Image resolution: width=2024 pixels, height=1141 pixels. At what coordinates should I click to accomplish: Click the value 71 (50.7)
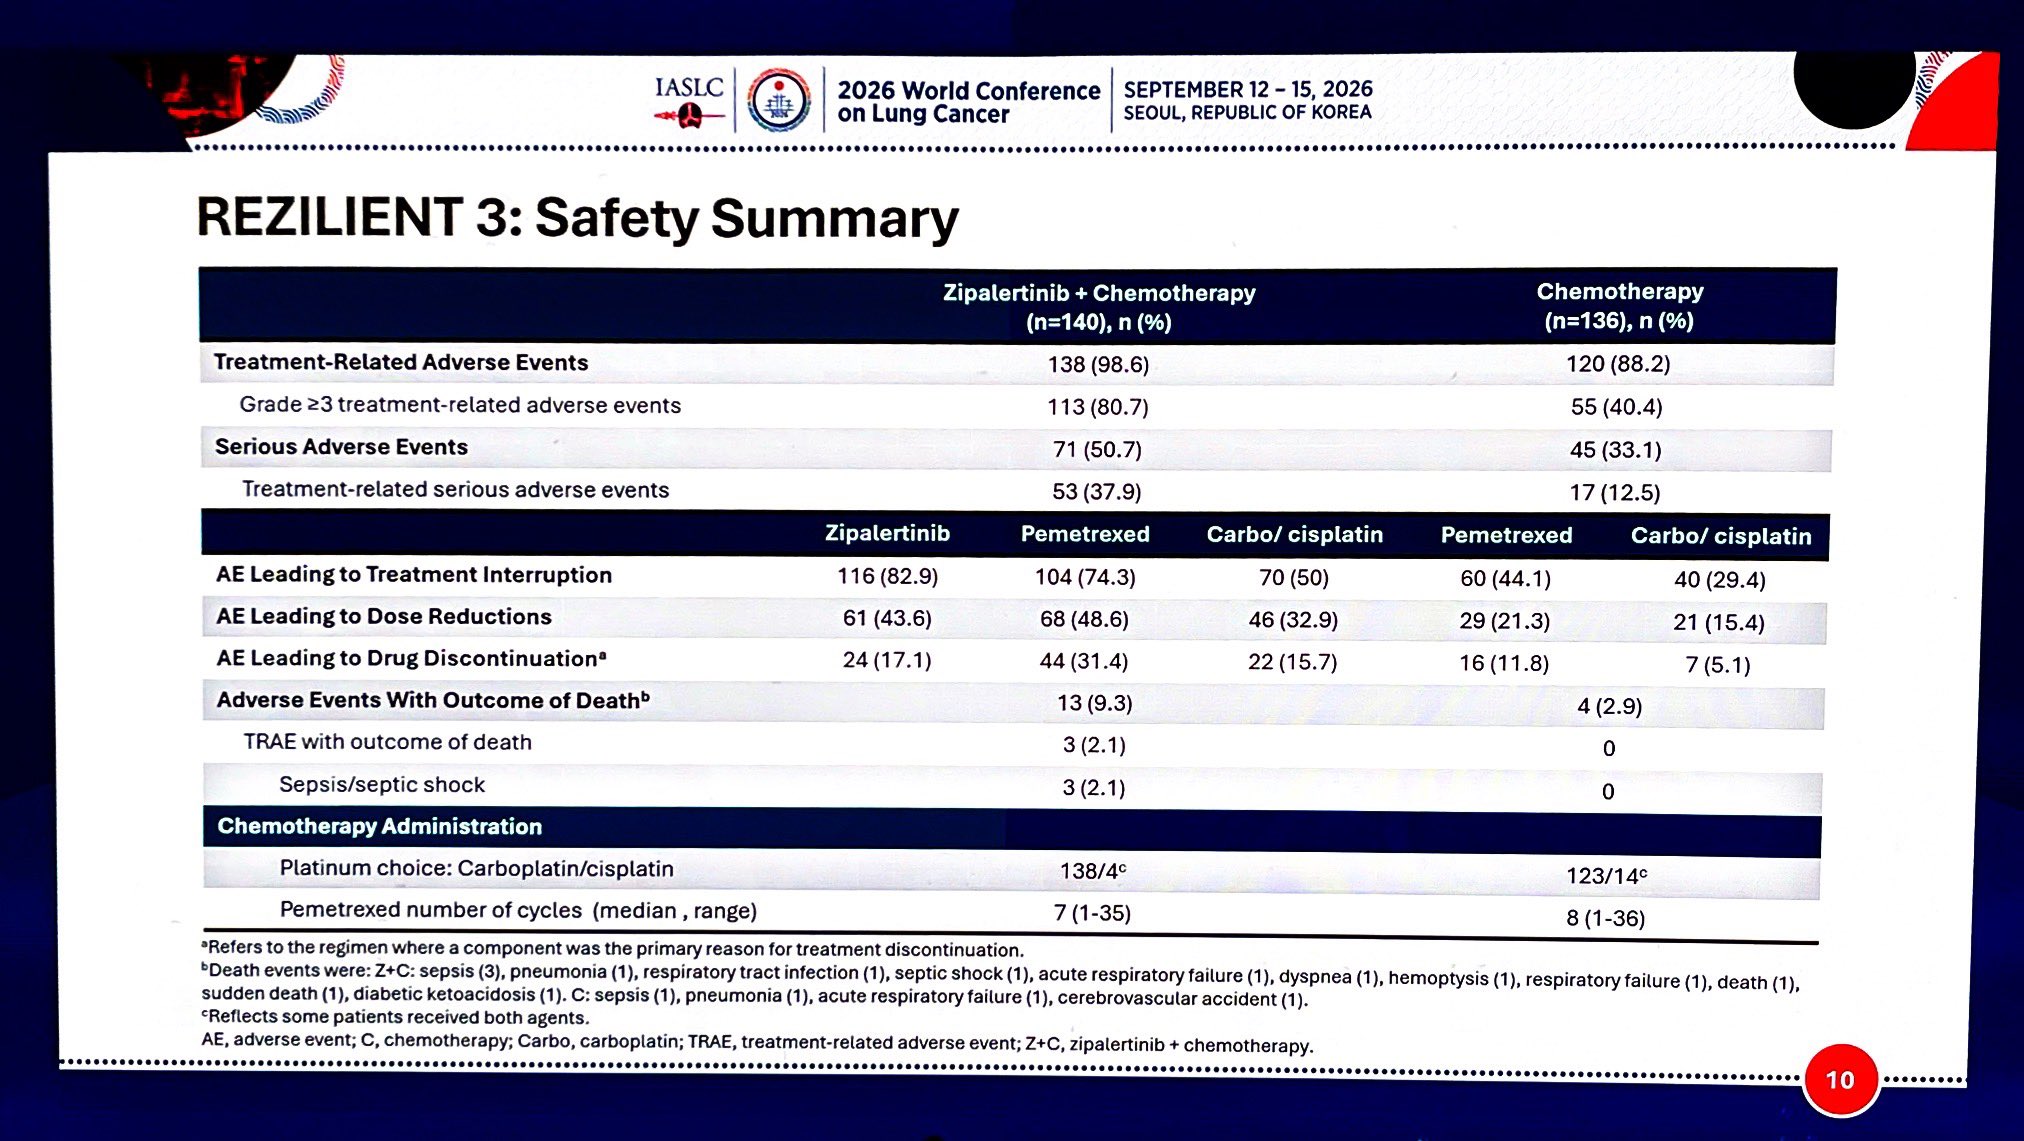pos(1097,450)
